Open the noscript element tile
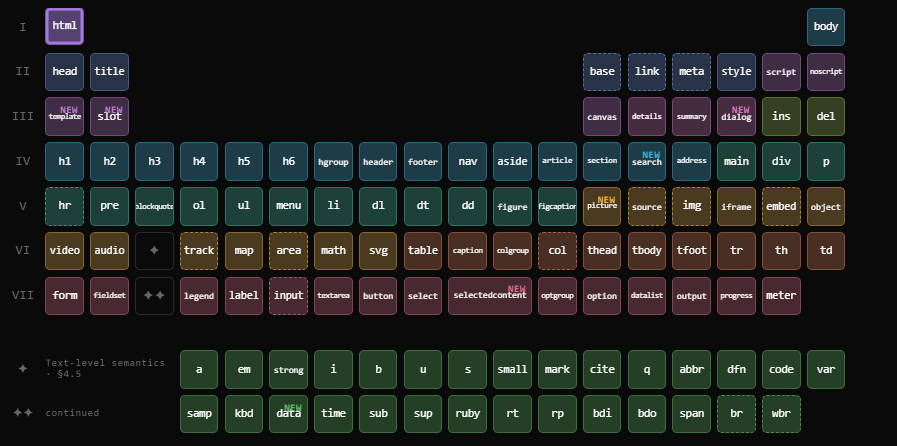 (825, 72)
